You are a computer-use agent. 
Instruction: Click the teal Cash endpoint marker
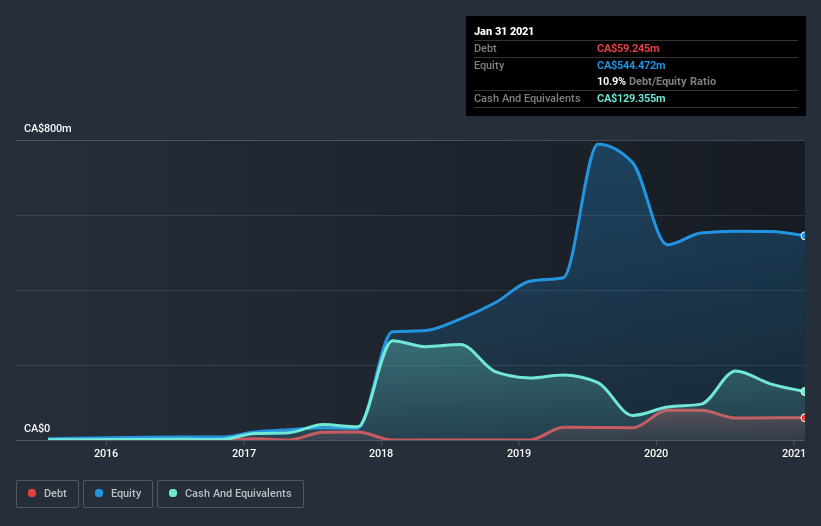click(x=804, y=391)
